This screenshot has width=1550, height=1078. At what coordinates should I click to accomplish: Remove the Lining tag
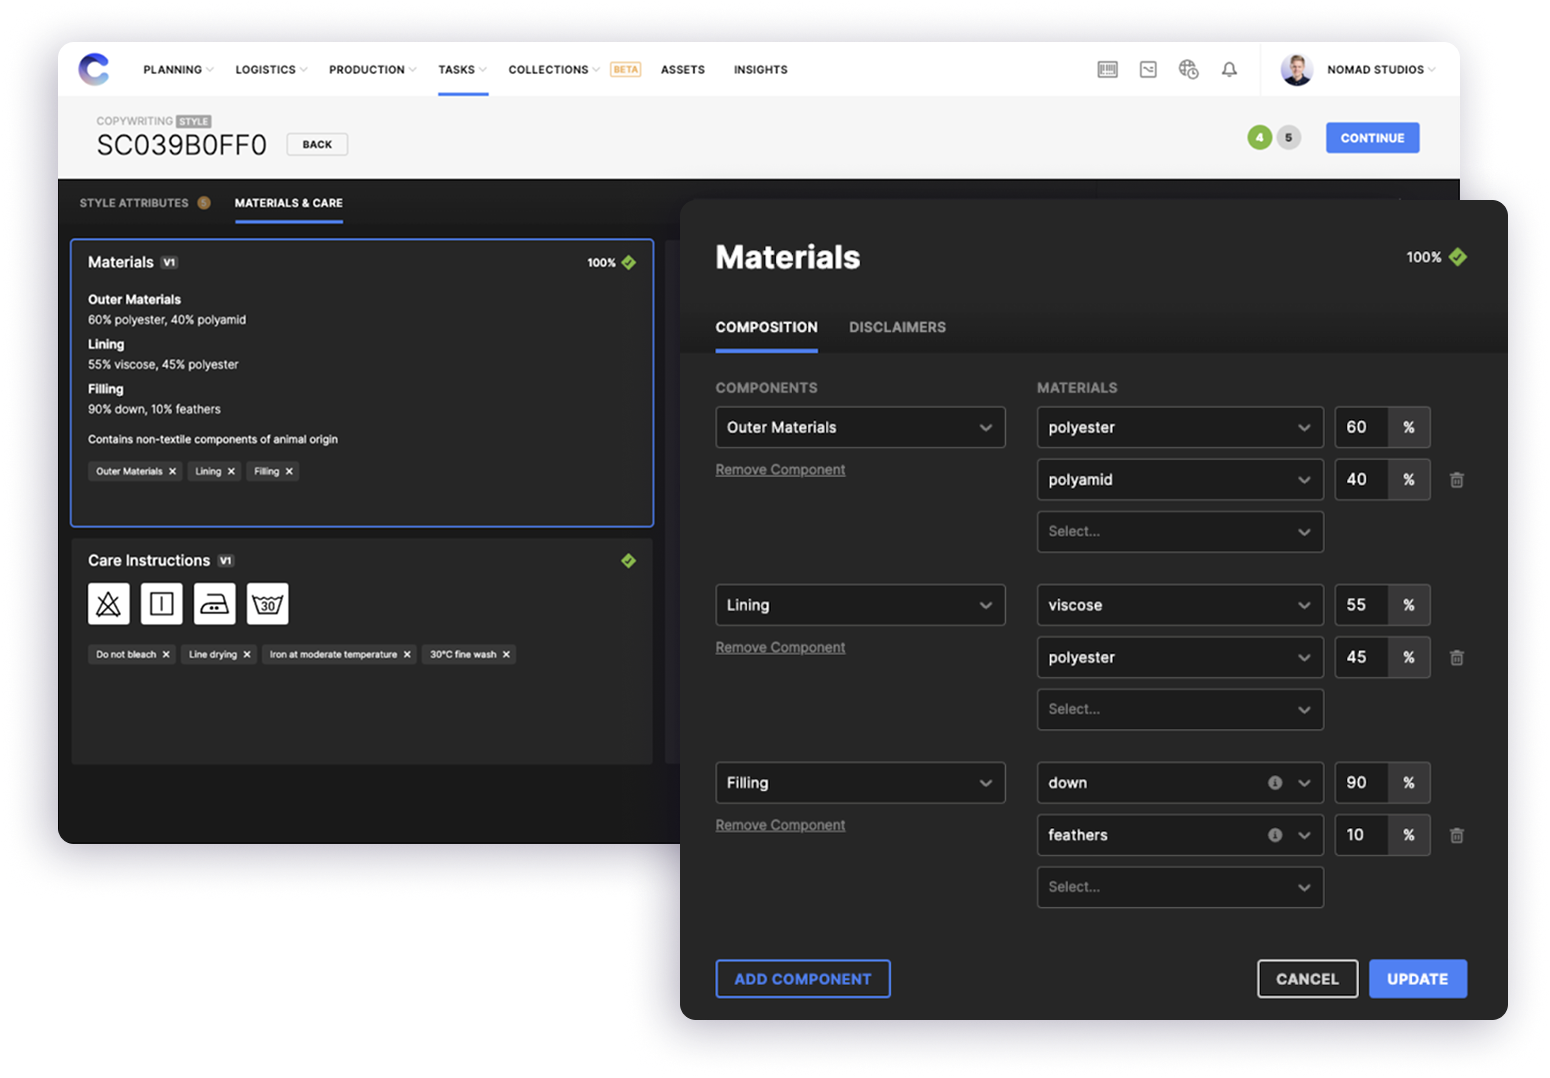(x=231, y=471)
